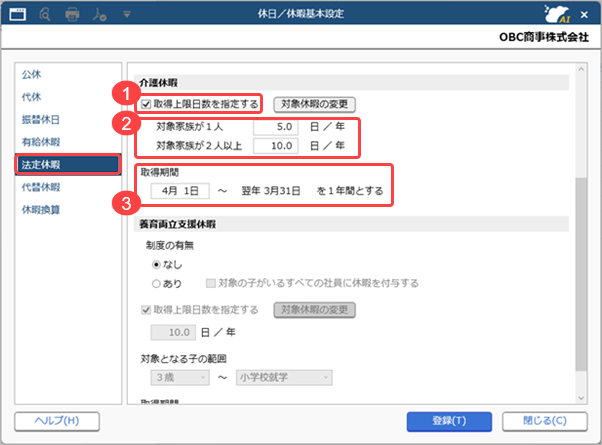Open the print preview magnifier icon
Screen dimensions: 602x445
point(45,15)
